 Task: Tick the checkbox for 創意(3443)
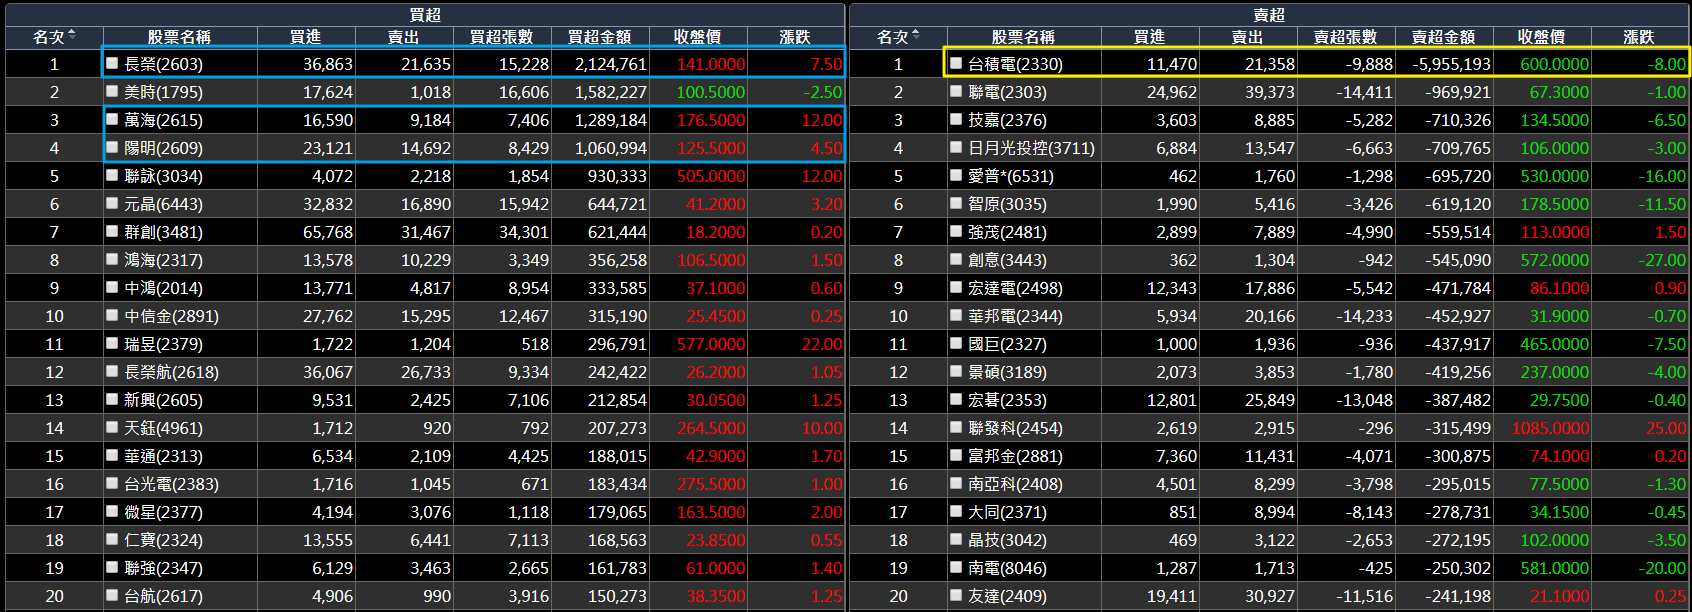[957, 259]
